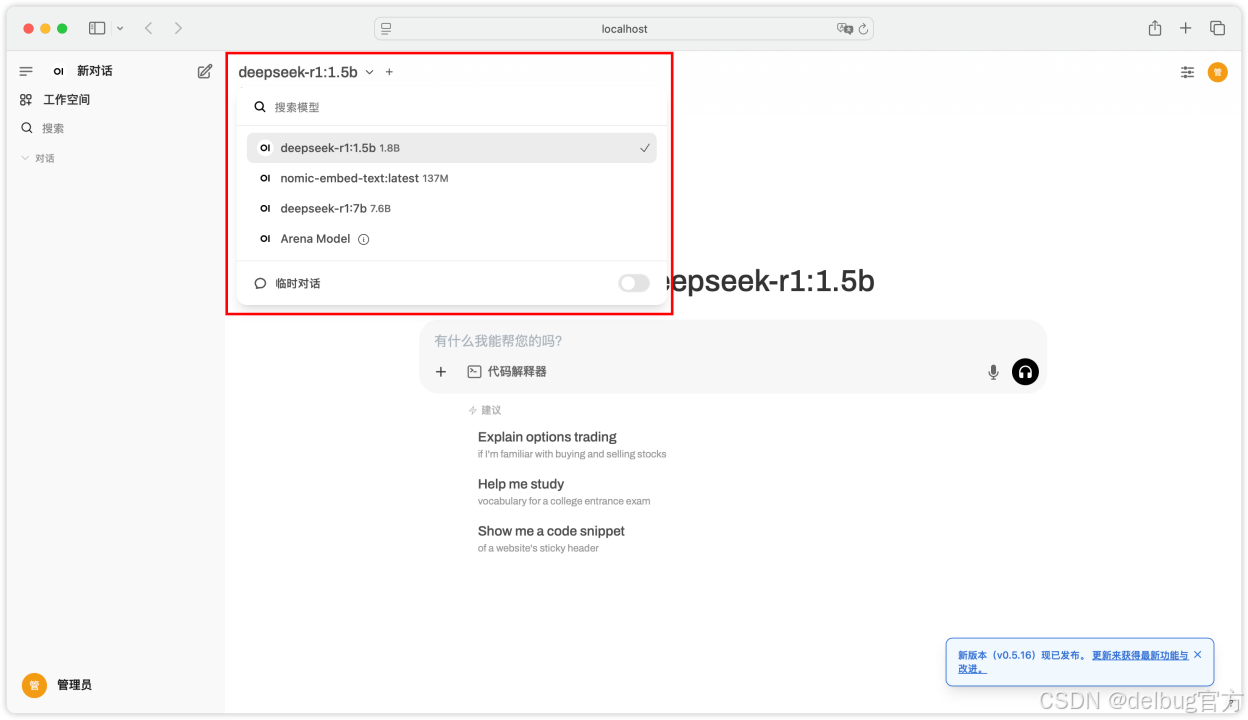Viewport: 1248px width, 720px height.
Task: Go back with browser back arrow
Action: point(148,28)
